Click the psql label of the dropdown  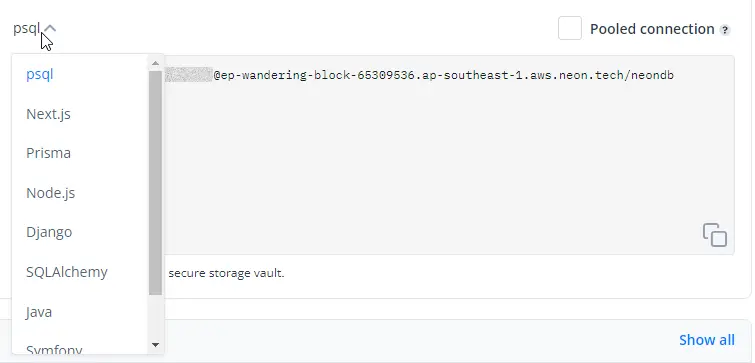coord(26,29)
